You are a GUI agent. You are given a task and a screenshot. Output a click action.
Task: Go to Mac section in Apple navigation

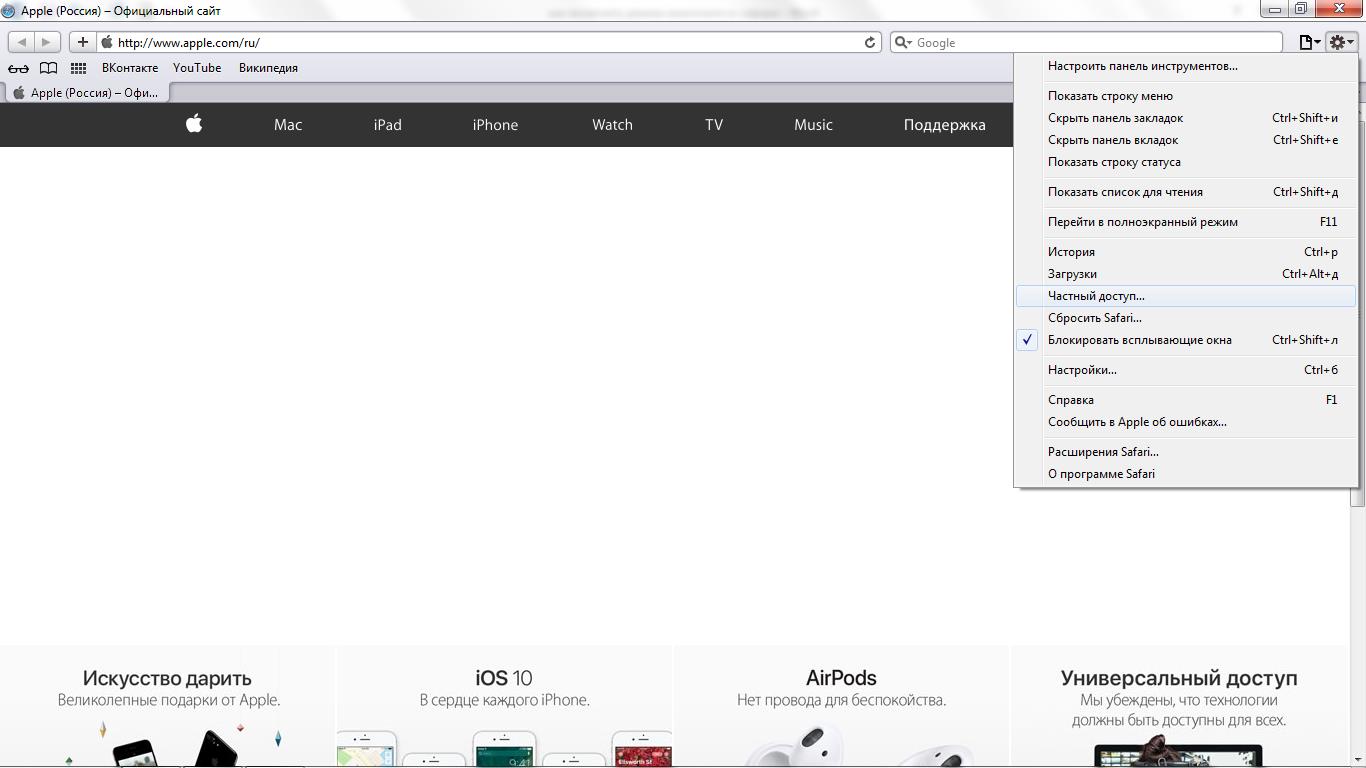coord(288,125)
